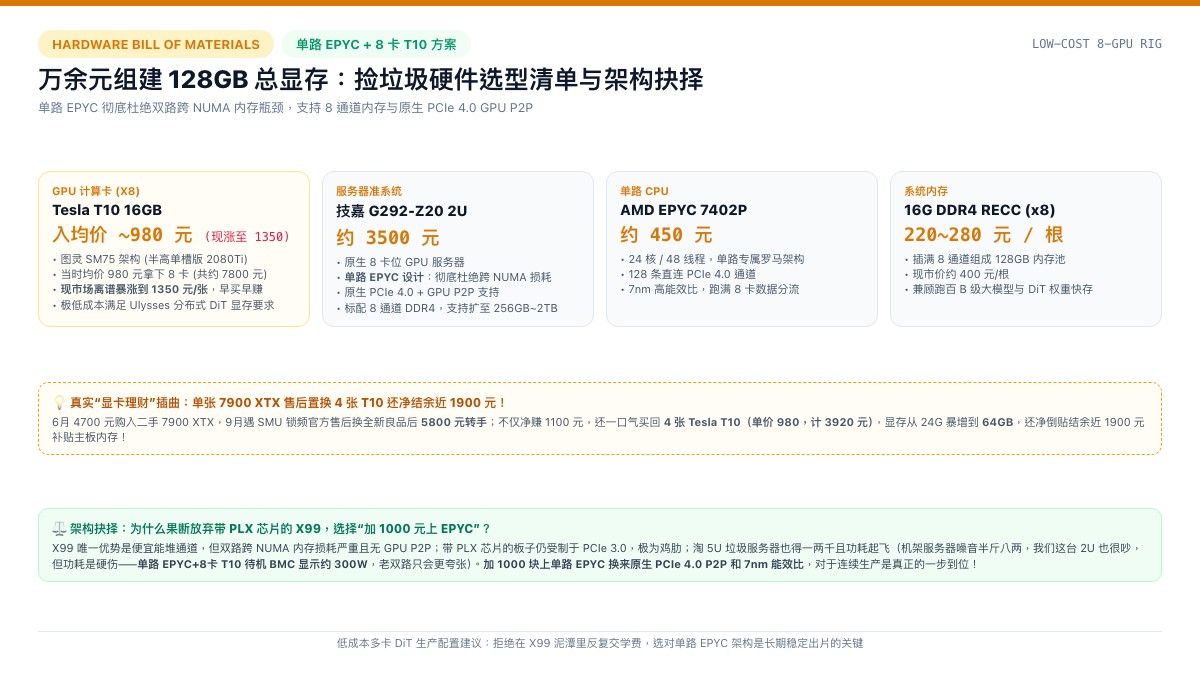
Task: Click the price 220~280 元 / 根
Action: [984, 235]
